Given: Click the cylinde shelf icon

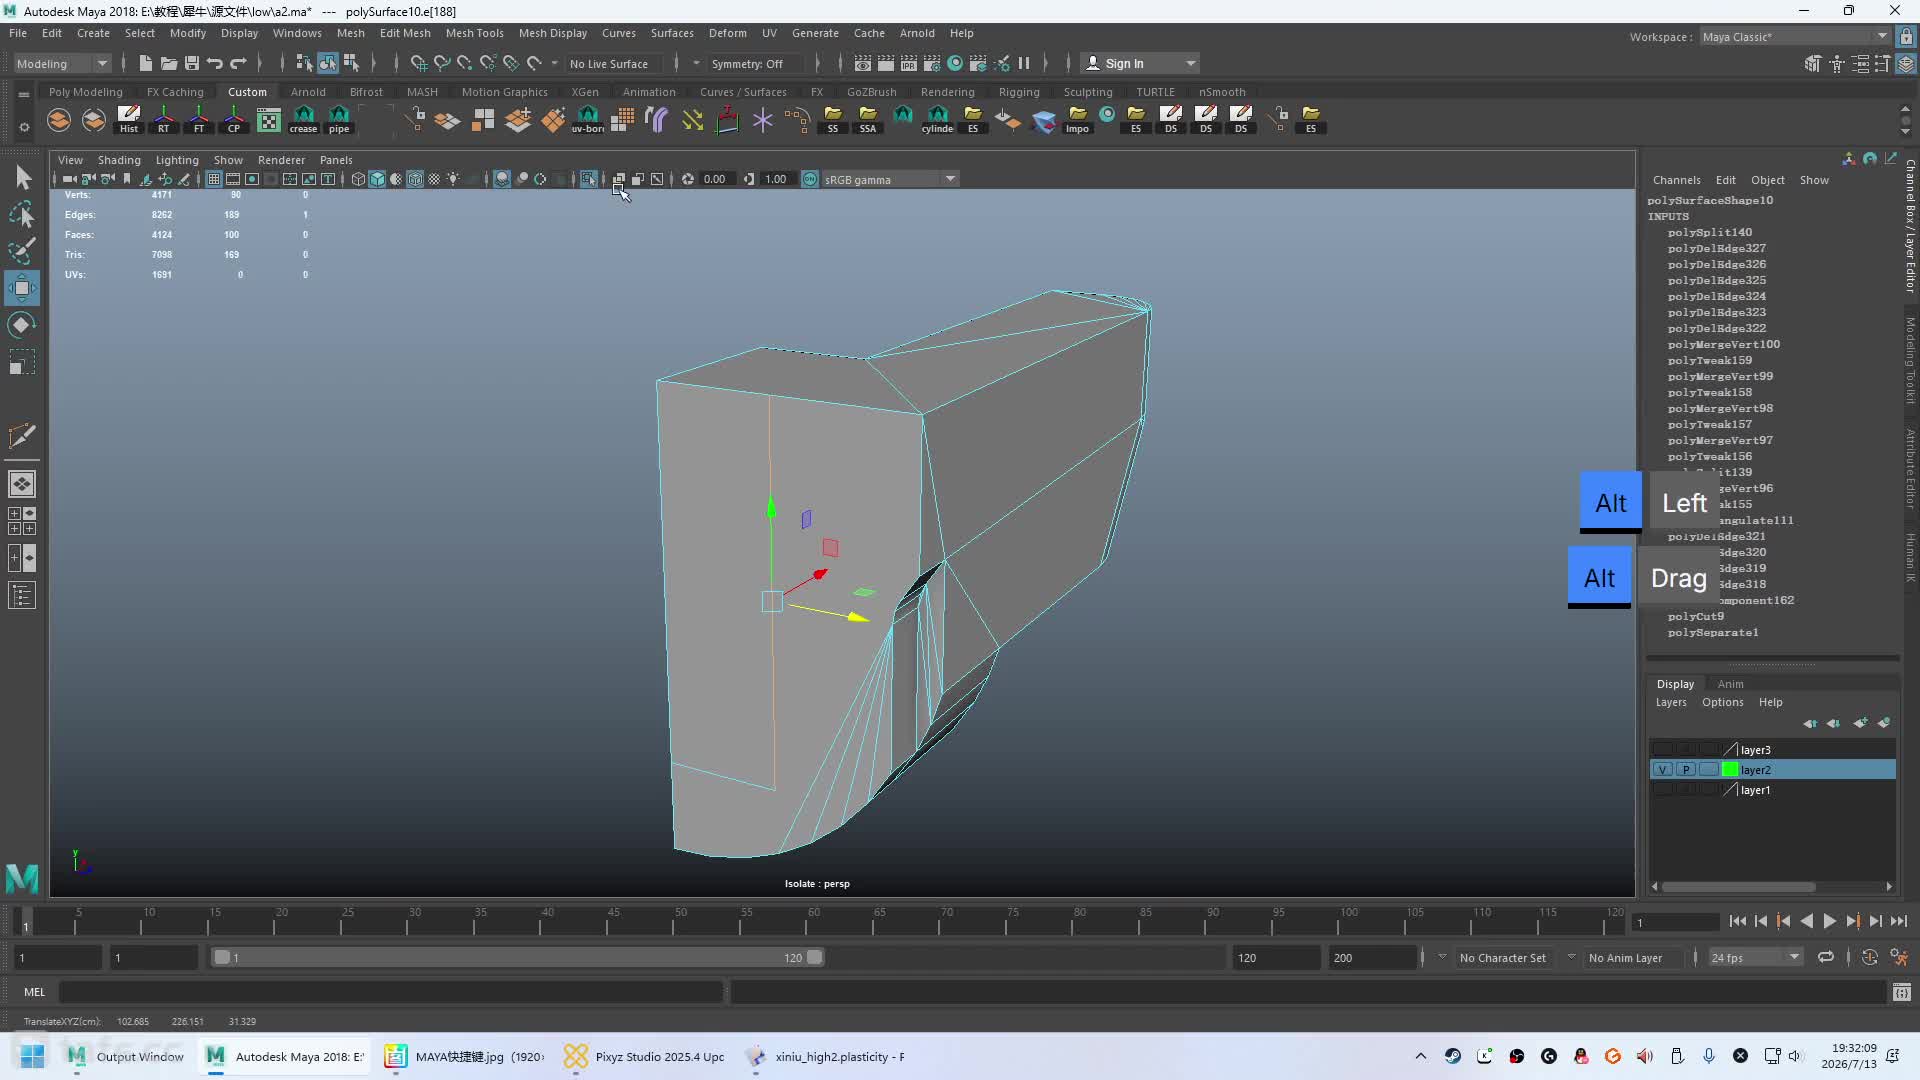Looking at the screenshot, I should (x=937, y=120).
